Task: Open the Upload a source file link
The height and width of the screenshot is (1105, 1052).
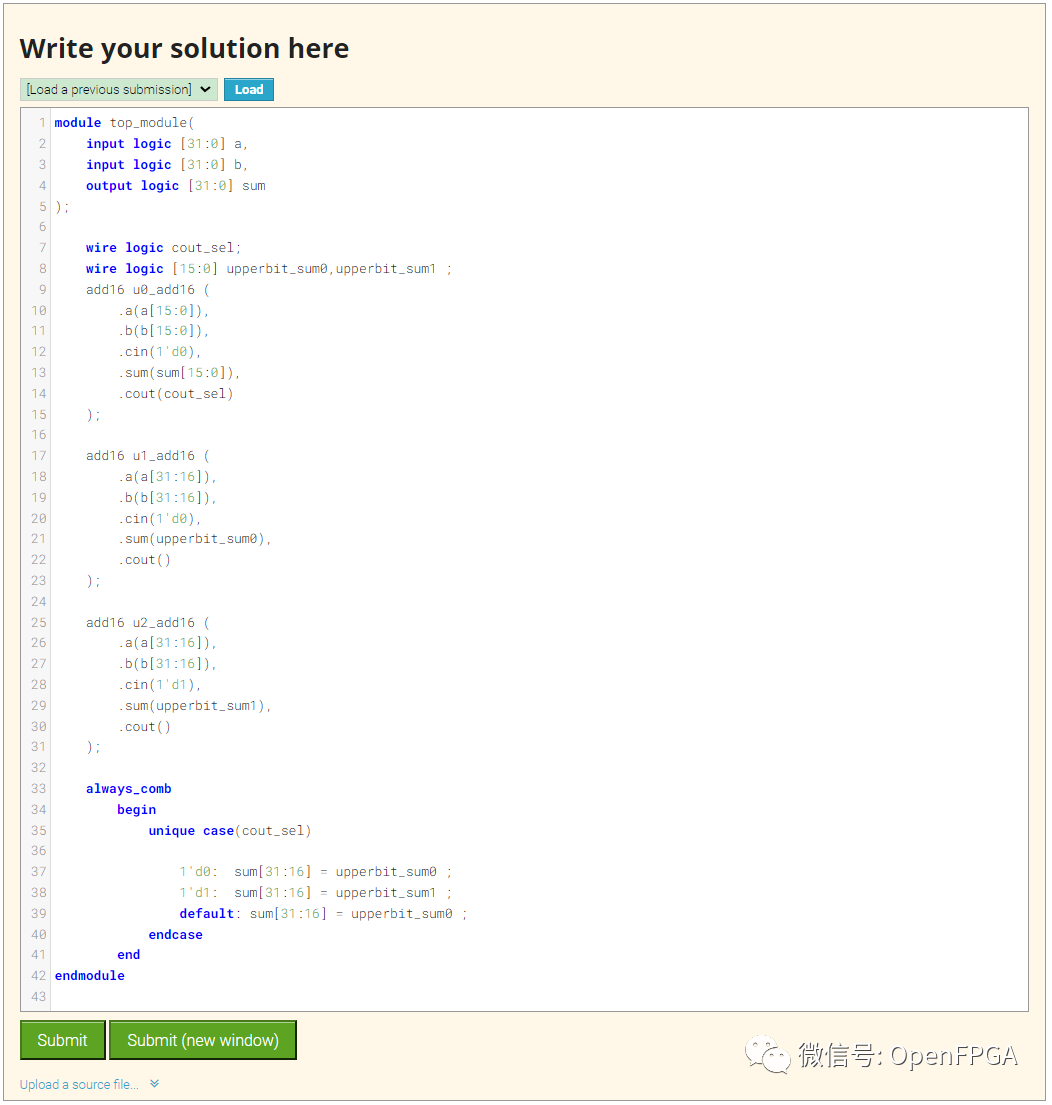Action: point(79,1085)
